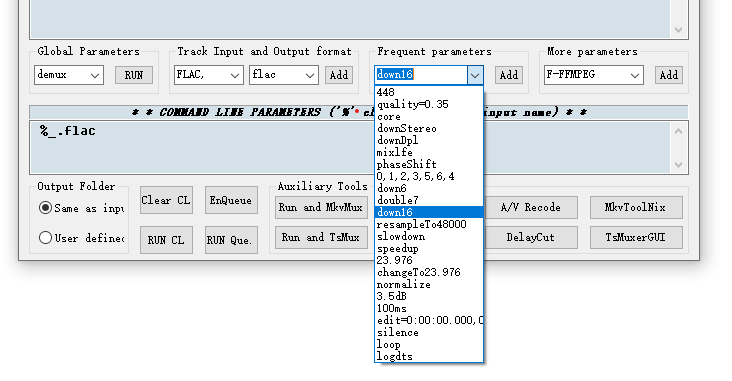Select logdts at the list bottom
Viewport: 732px width, 381px height.
click(x=429, y=356)
